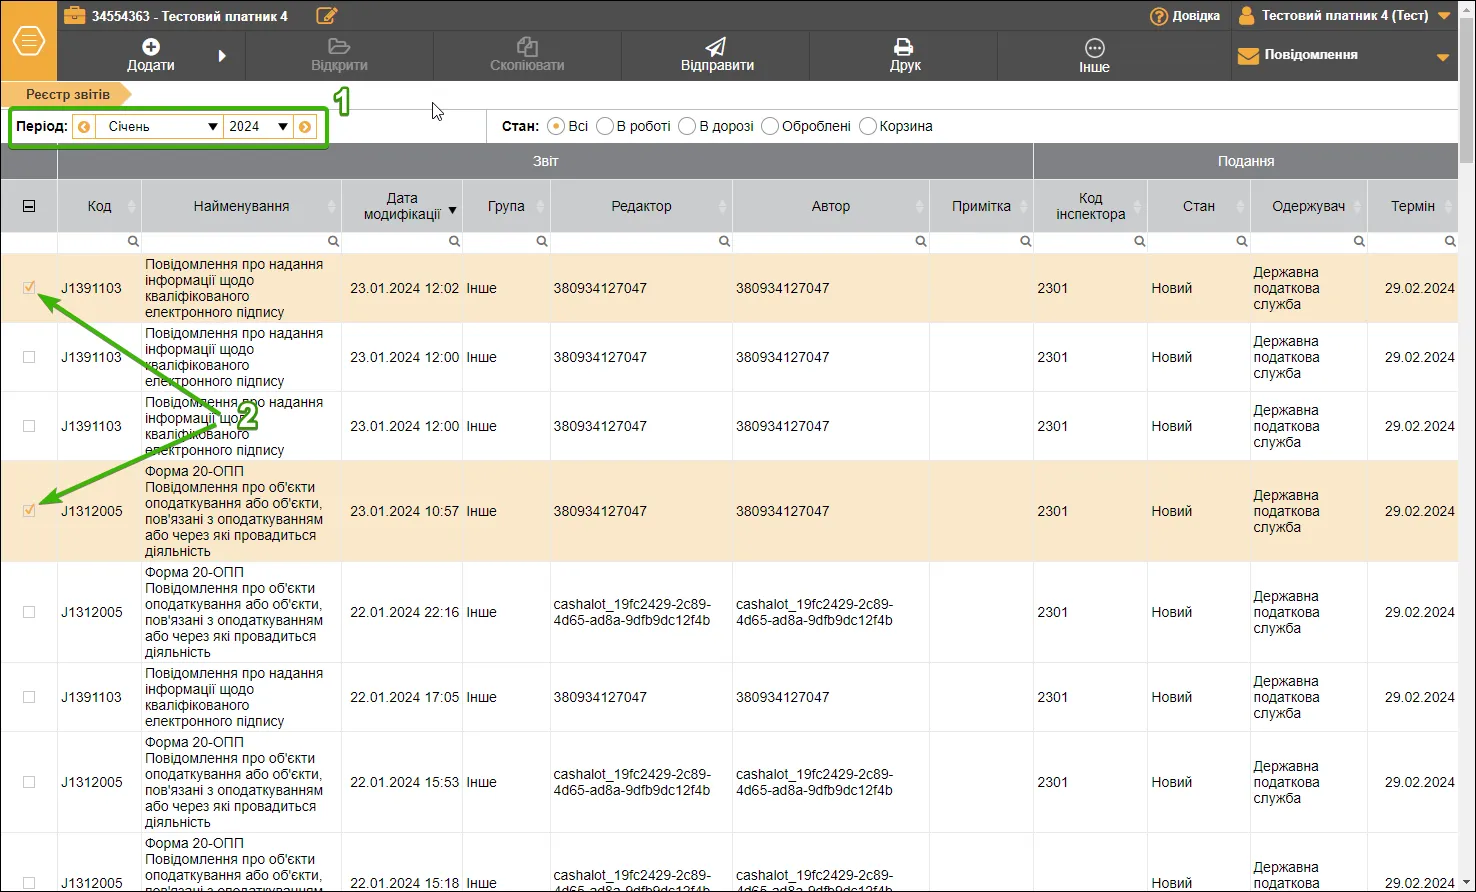Viewport: 1476px width, 892px height.
Task: Click search icon in Стан filter
Action: [x=1241, y=242]
